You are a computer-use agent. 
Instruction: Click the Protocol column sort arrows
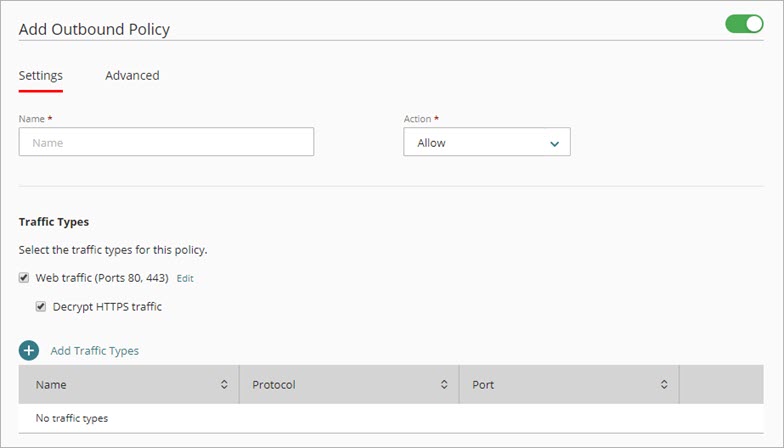click(x=444, y=385)
